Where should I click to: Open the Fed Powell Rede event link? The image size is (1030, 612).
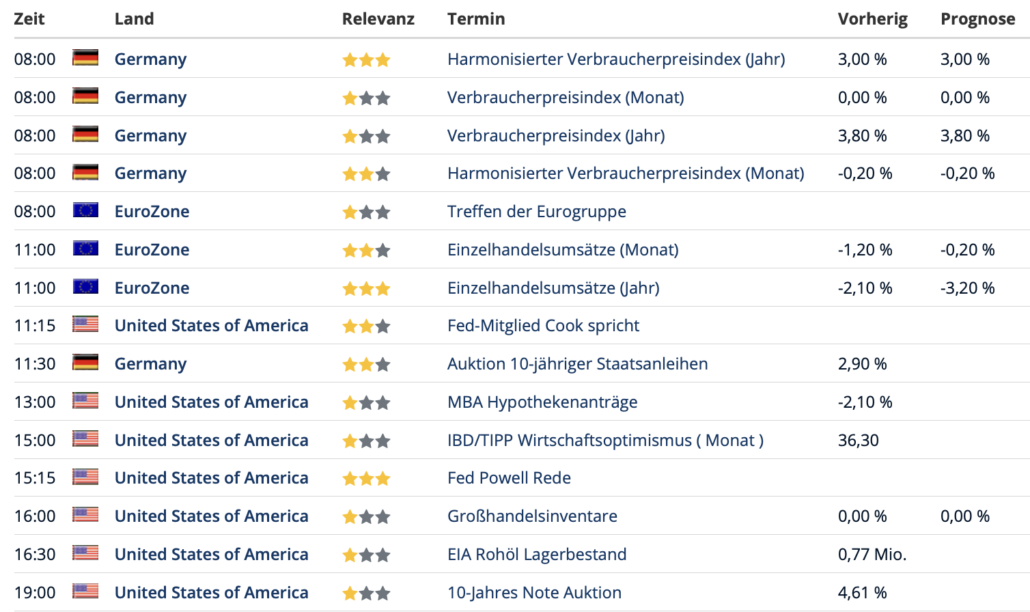pyautogui.click(x=509, y=478)
